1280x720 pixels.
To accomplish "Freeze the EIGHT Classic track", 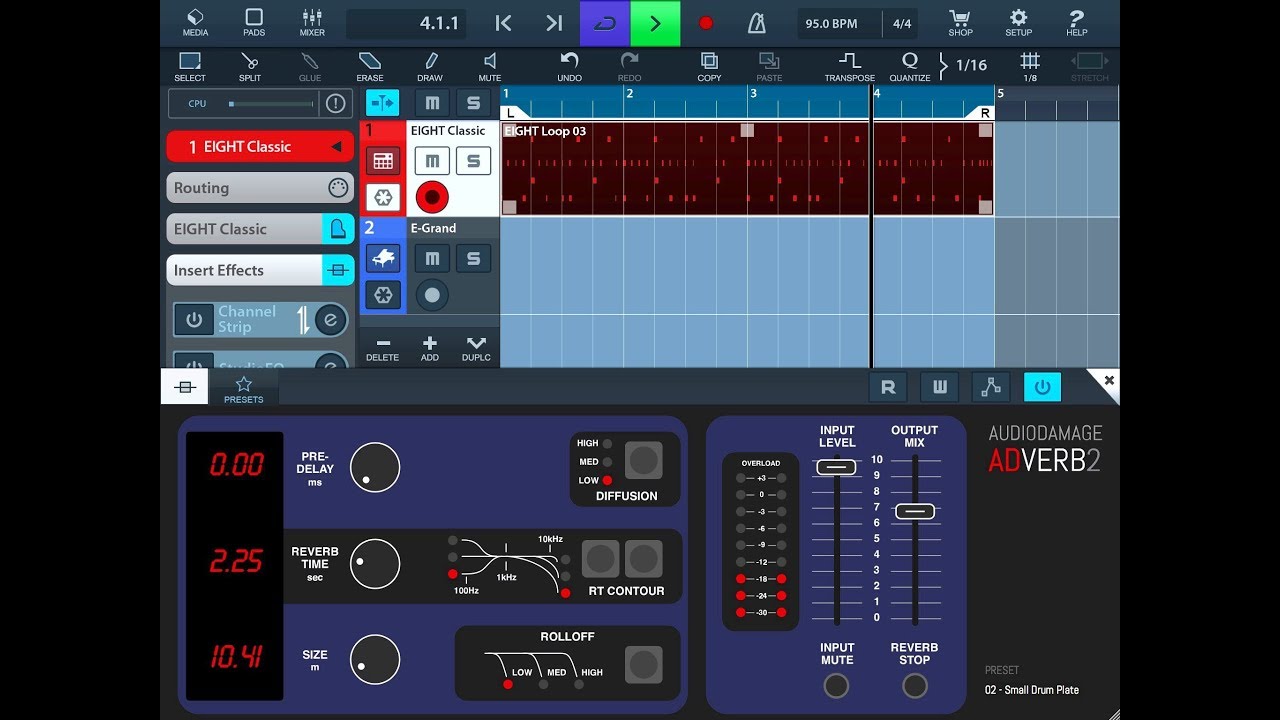I will (382, 197).
